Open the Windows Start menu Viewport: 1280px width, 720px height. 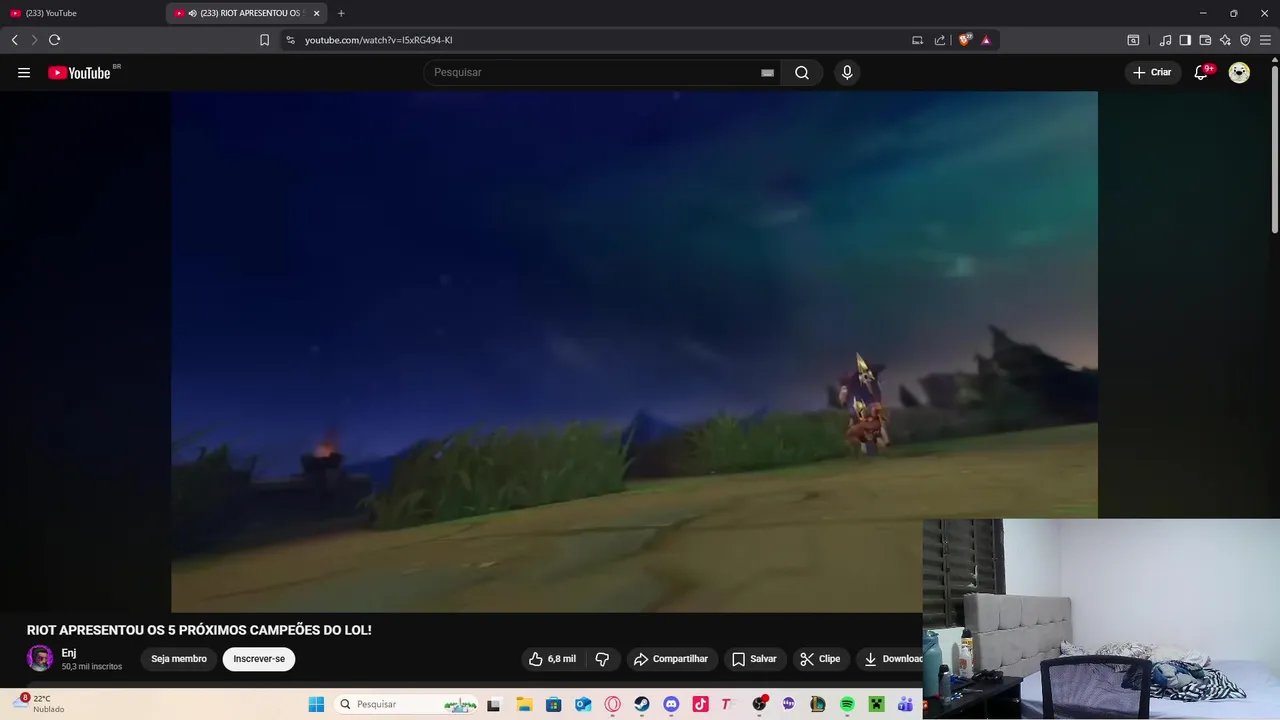pyautogui.click(x=316, y=704)
